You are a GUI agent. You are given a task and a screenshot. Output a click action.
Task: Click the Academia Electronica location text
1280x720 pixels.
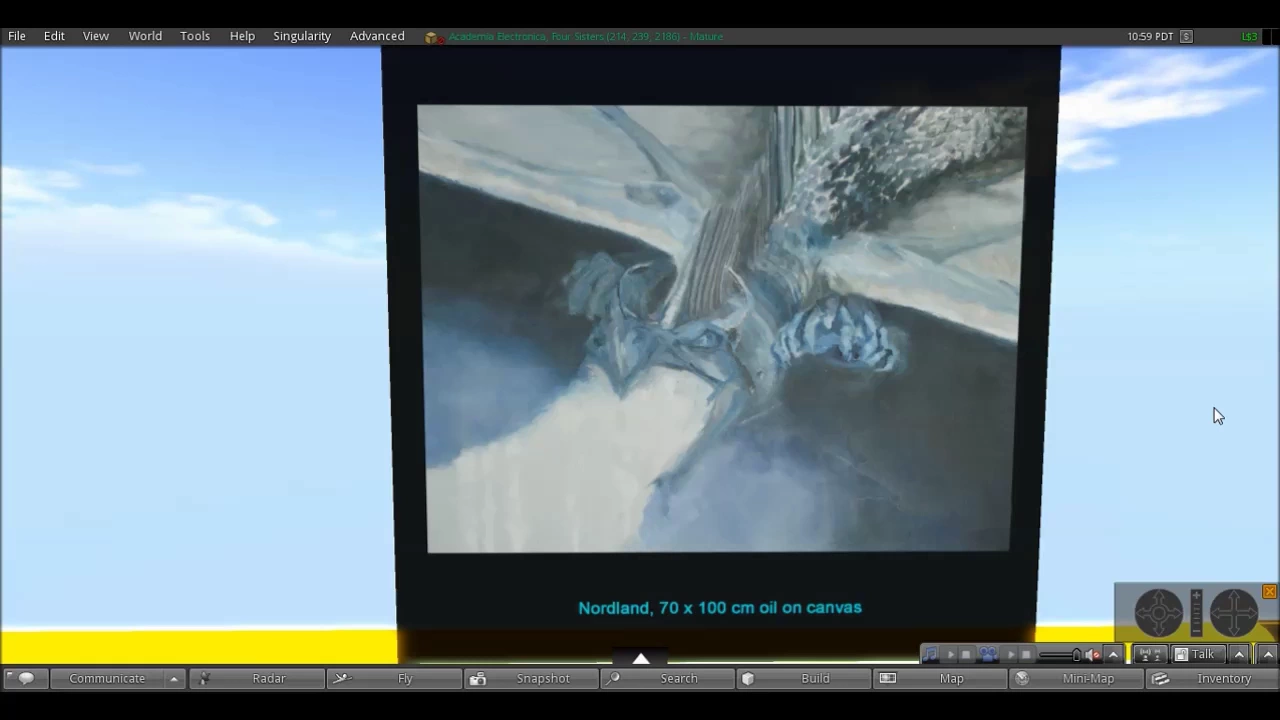coord(585,37)
